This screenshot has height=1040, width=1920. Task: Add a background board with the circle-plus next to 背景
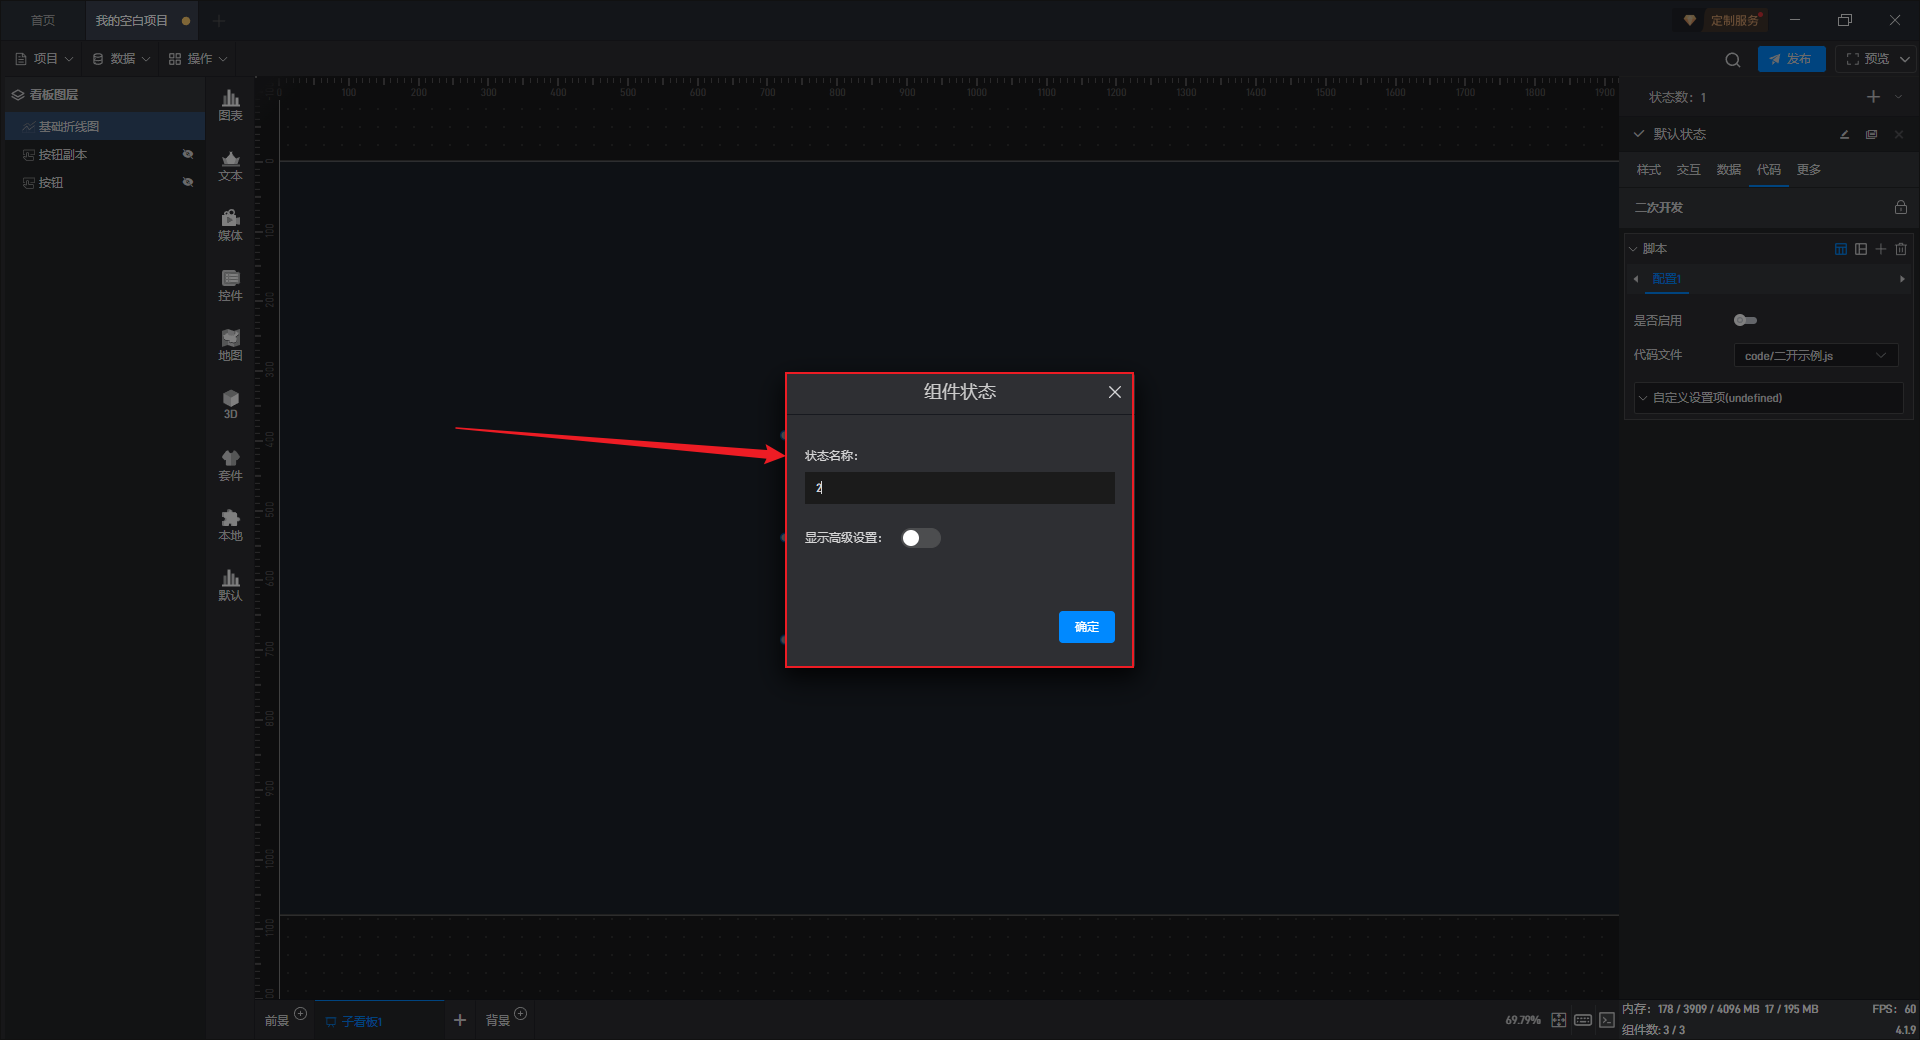click(520, 1013)
